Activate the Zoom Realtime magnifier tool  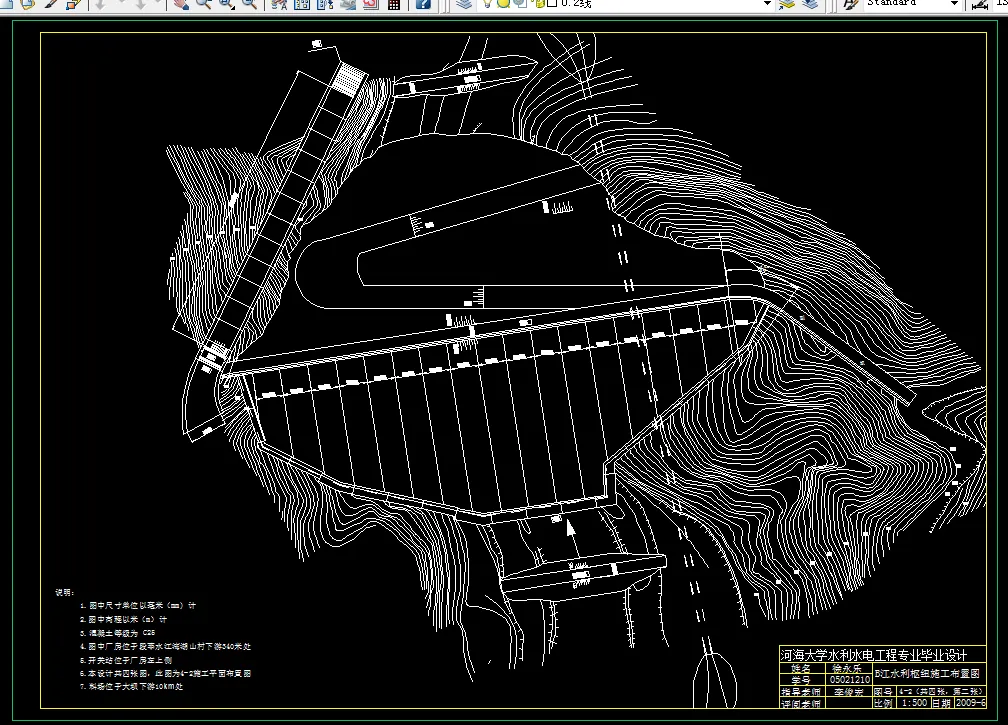tap(204, 4)
